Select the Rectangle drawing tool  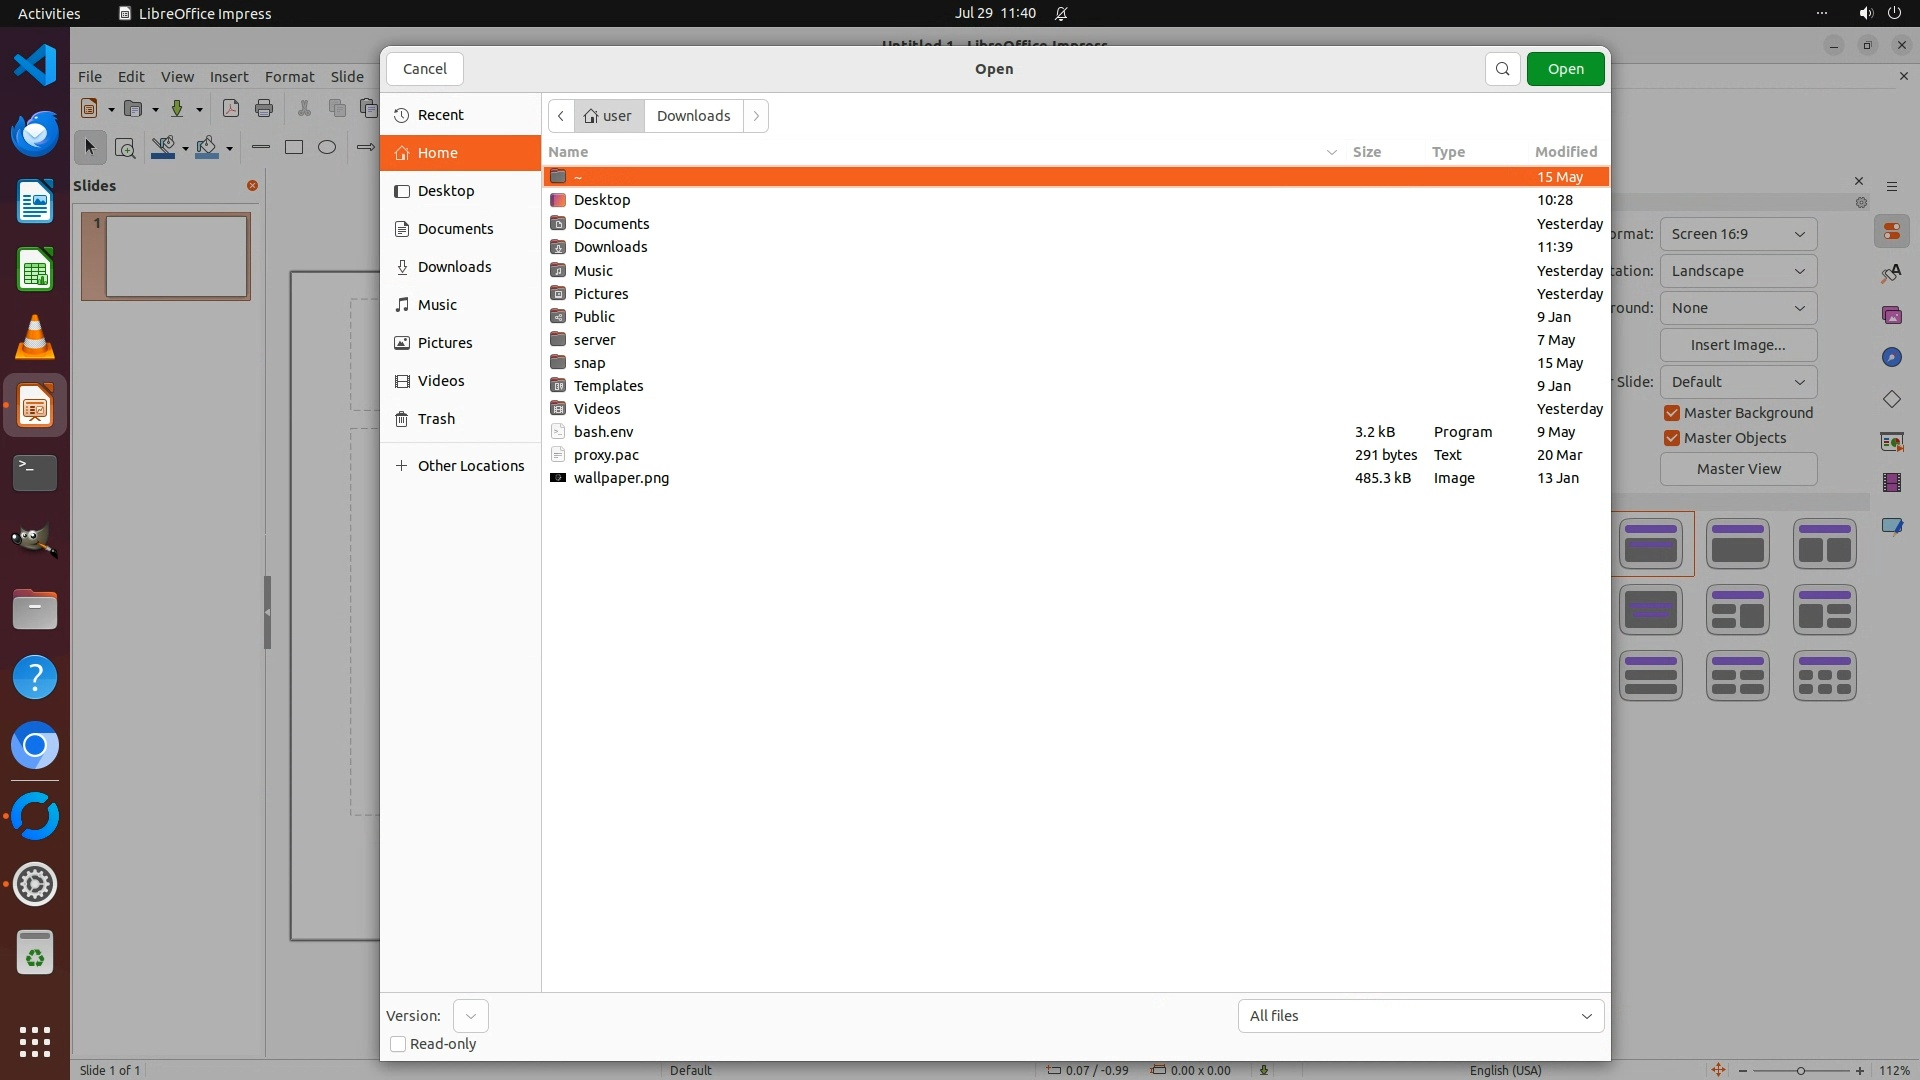(x=294, y=147)
